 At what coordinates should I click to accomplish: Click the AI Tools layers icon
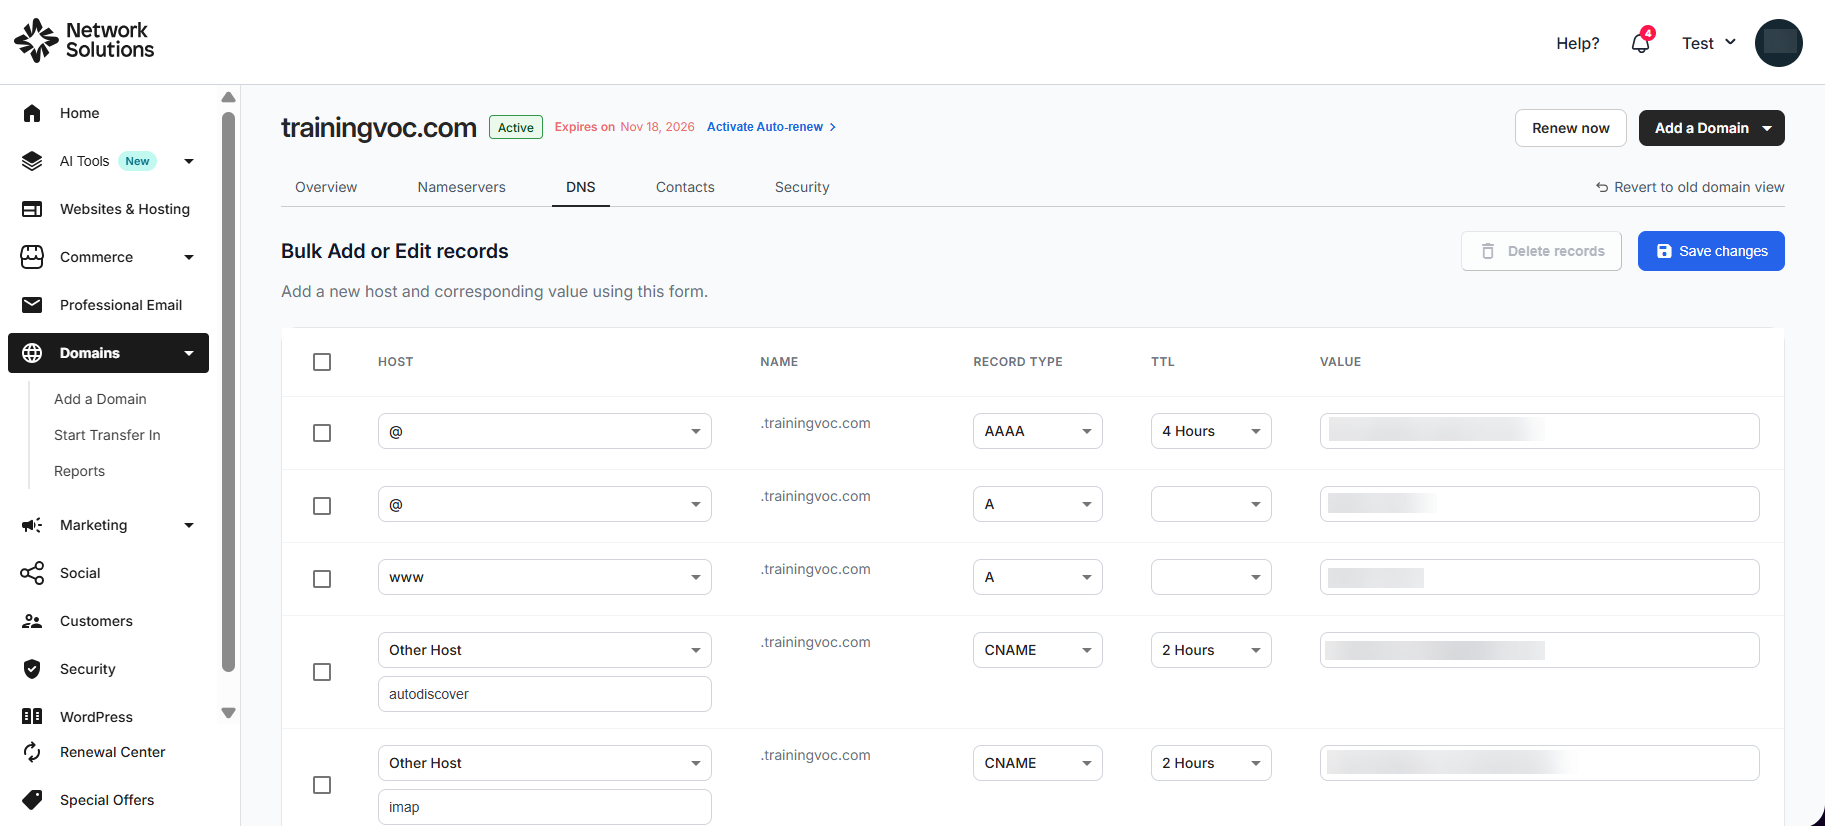pos(32,161)
